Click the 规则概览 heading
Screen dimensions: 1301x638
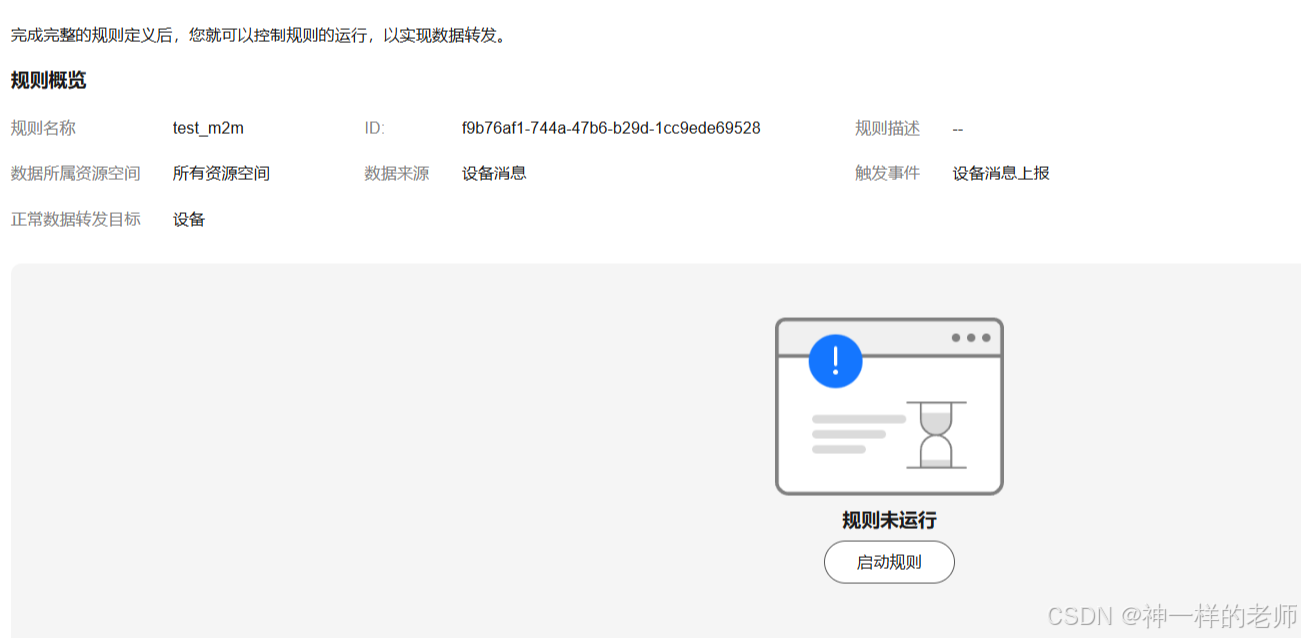pos(48,81)
